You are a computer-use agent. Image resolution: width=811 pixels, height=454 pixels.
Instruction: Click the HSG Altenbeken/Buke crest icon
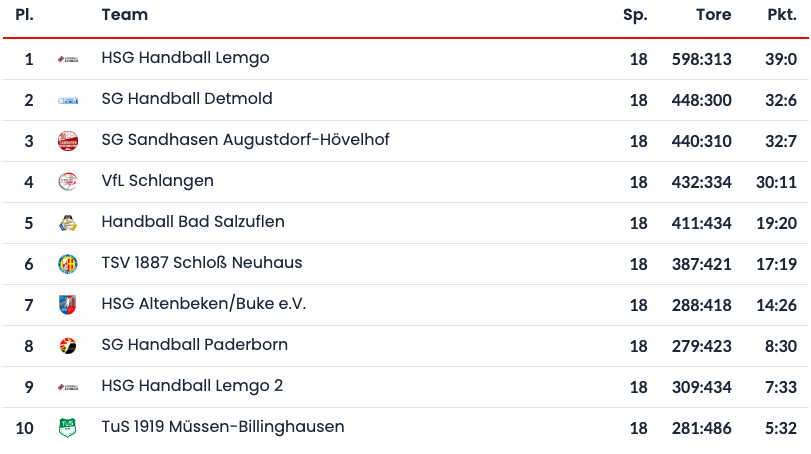point(68,305)
